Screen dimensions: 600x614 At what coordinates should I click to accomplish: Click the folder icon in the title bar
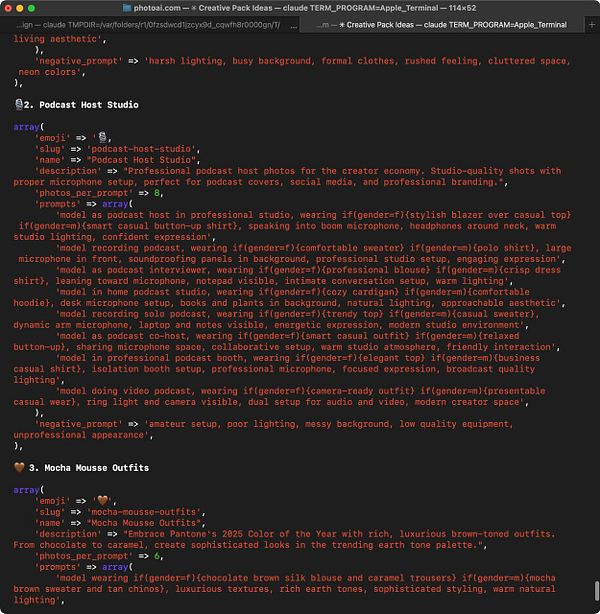coord(127,8)
